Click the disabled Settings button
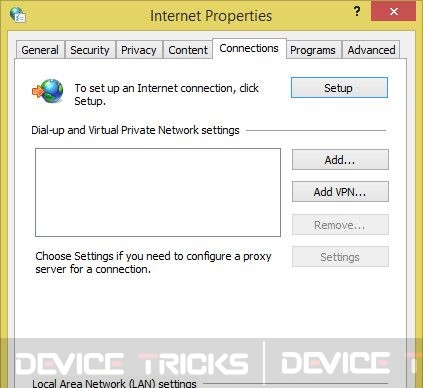Image resolution: width=423 pixels, height=388 pixels. pyautogui.click(x=340, y=257)
